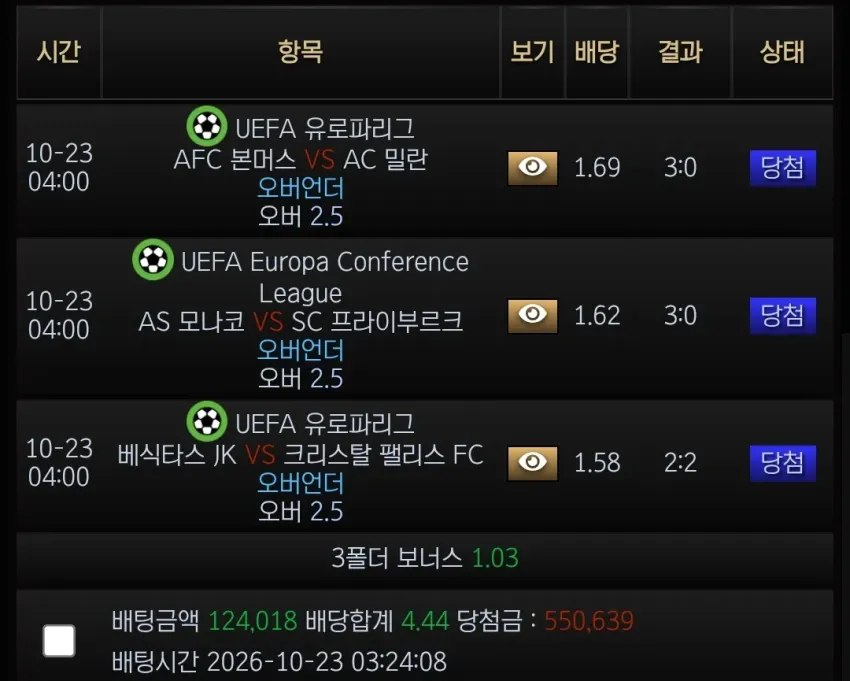
Task: Click the eye icon for AS 모나코 match
Action: point(532,316)
